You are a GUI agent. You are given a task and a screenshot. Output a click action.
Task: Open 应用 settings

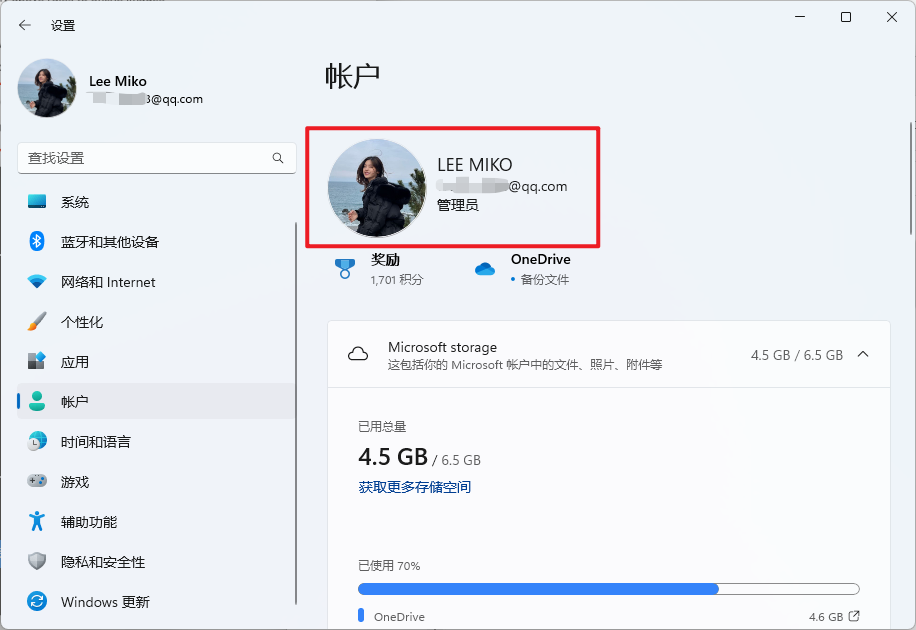[156, 361]
